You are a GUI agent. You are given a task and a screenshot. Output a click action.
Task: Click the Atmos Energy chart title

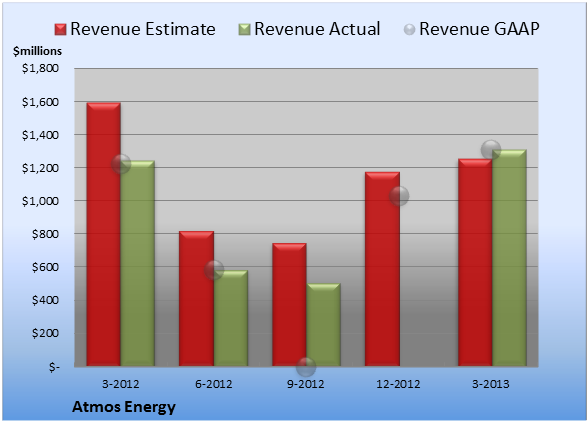click(x=124, y=407)
